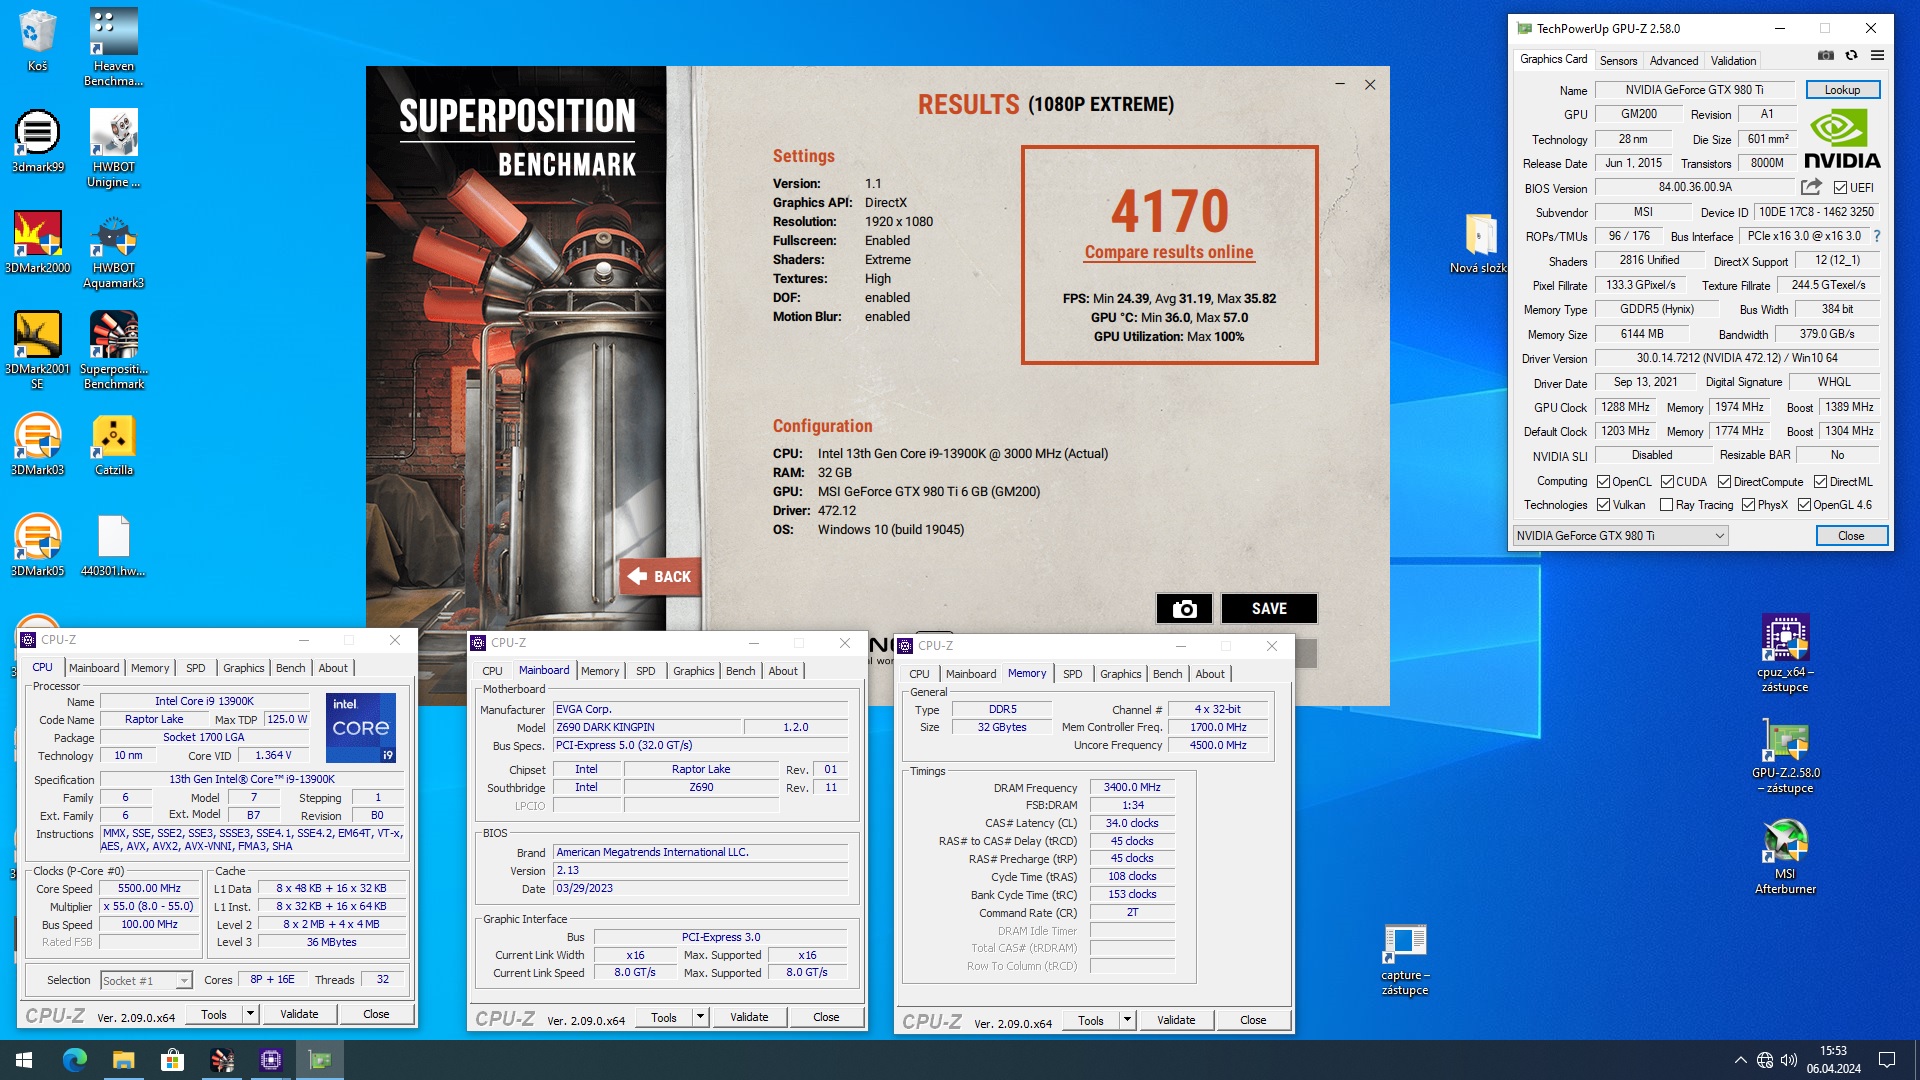Select SPD tab in CPU-Z Mainboard window
Viewport: 1920px width, 1080px height.
coord(646,671)
